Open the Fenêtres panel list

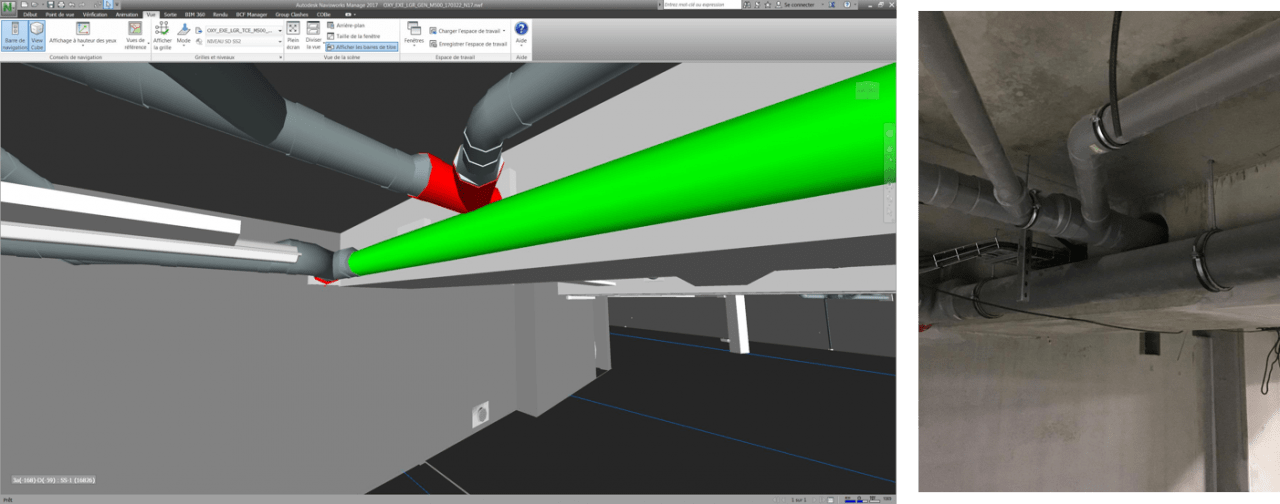point(414,34)
